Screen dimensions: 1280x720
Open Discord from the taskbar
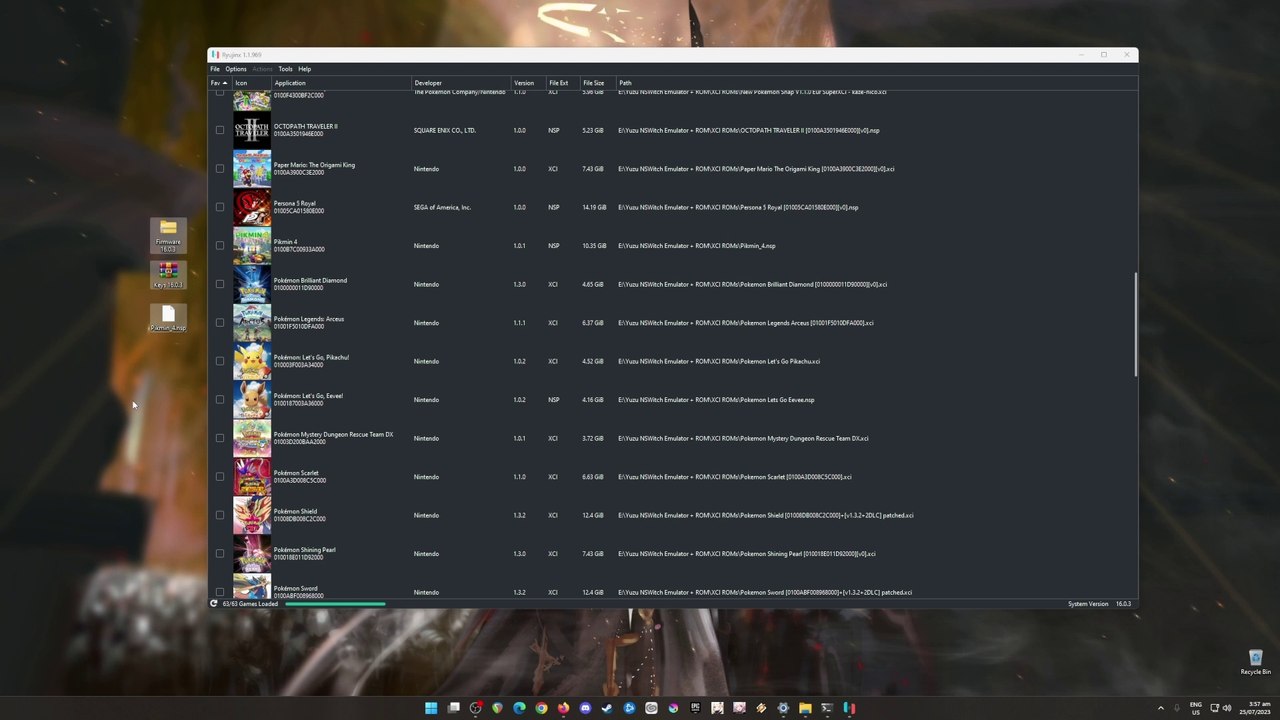click(585, 708)
